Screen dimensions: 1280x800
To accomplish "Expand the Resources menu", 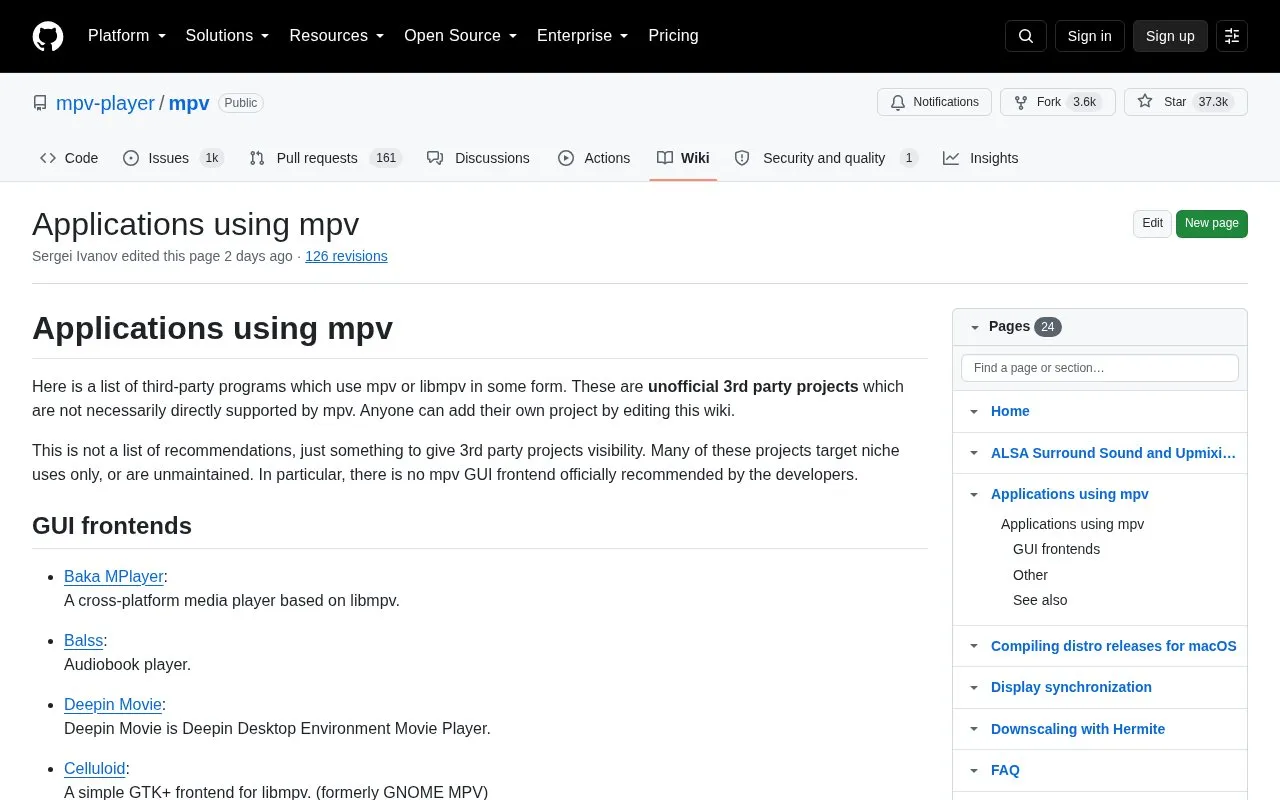I will point(337,36).
